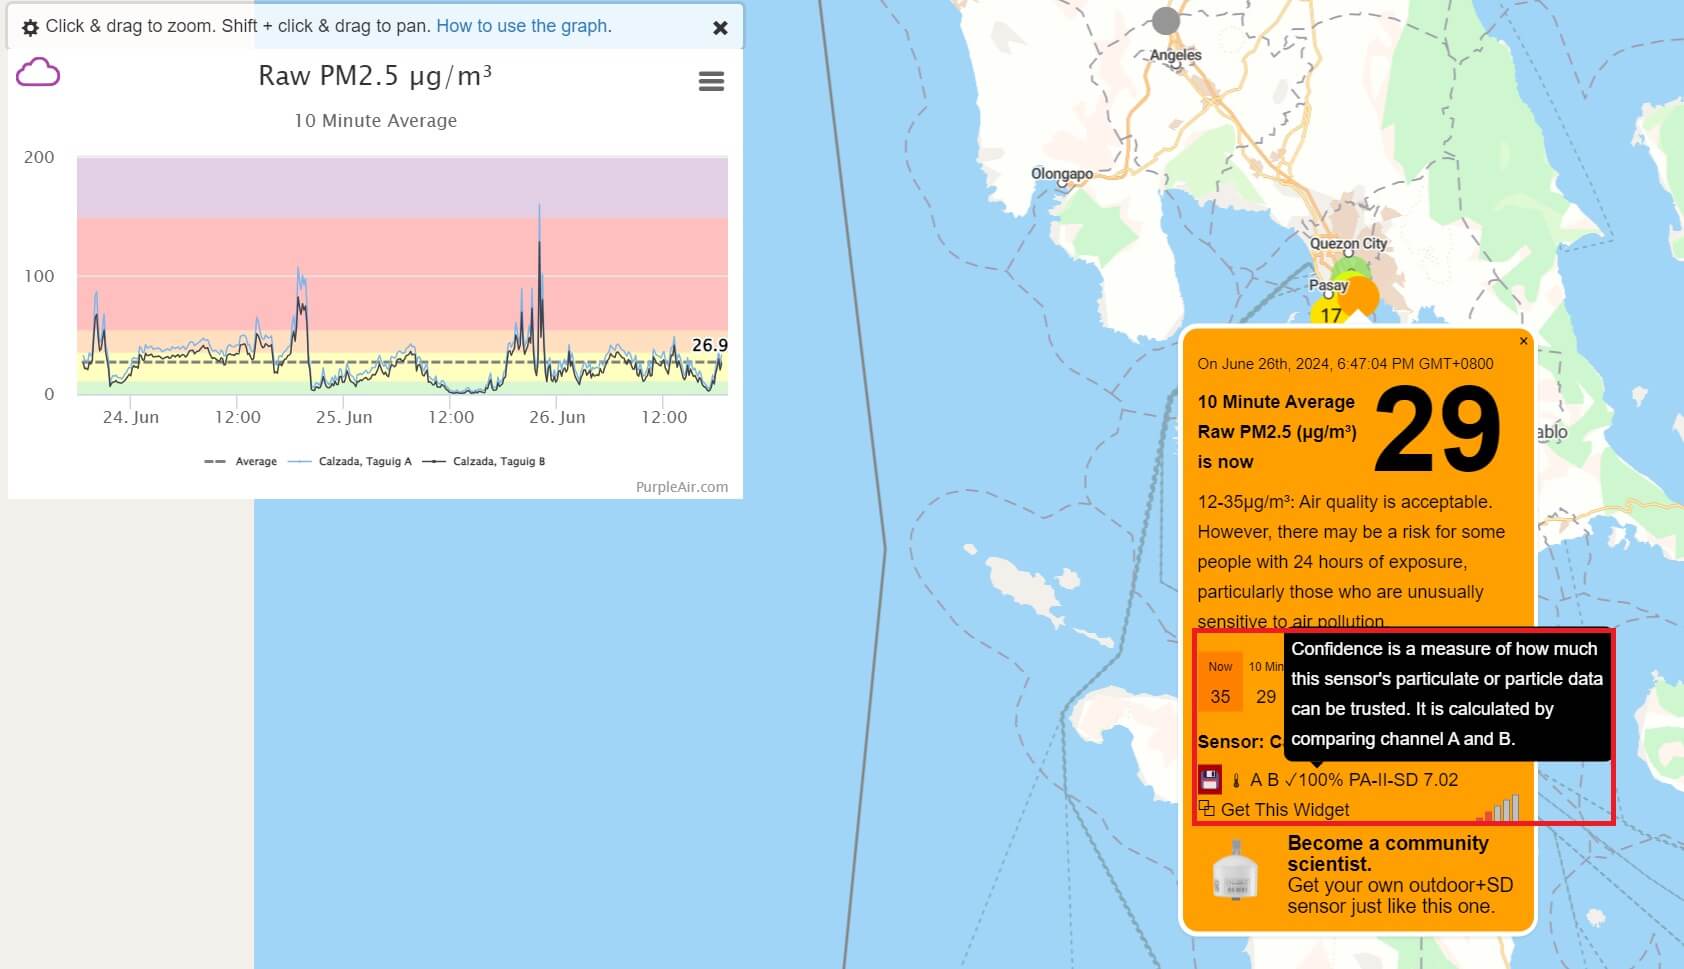Toggle the Average series in chart legend
Viewport: 1684px width, 969px height.
(242, 461)
